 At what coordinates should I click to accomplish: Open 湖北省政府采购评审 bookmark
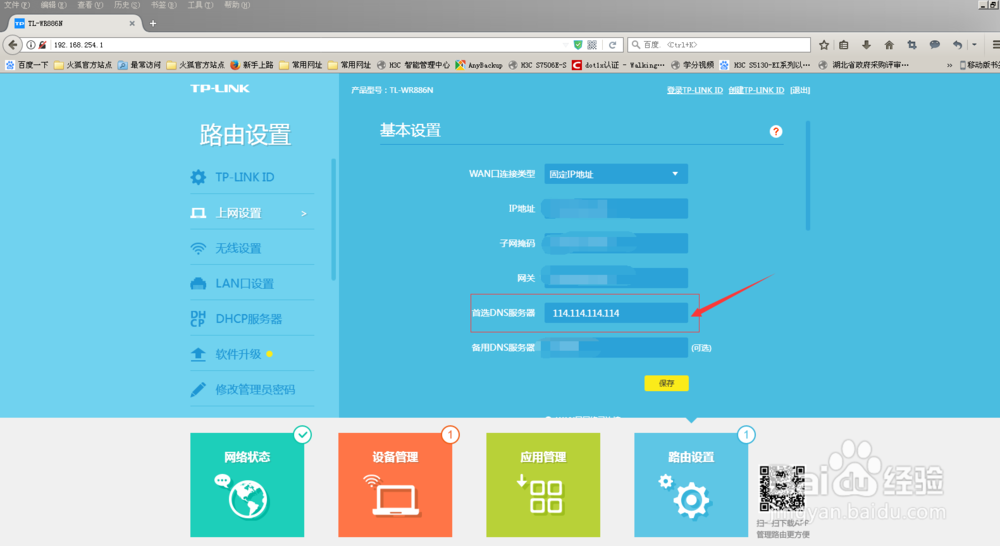coord(864,65)
